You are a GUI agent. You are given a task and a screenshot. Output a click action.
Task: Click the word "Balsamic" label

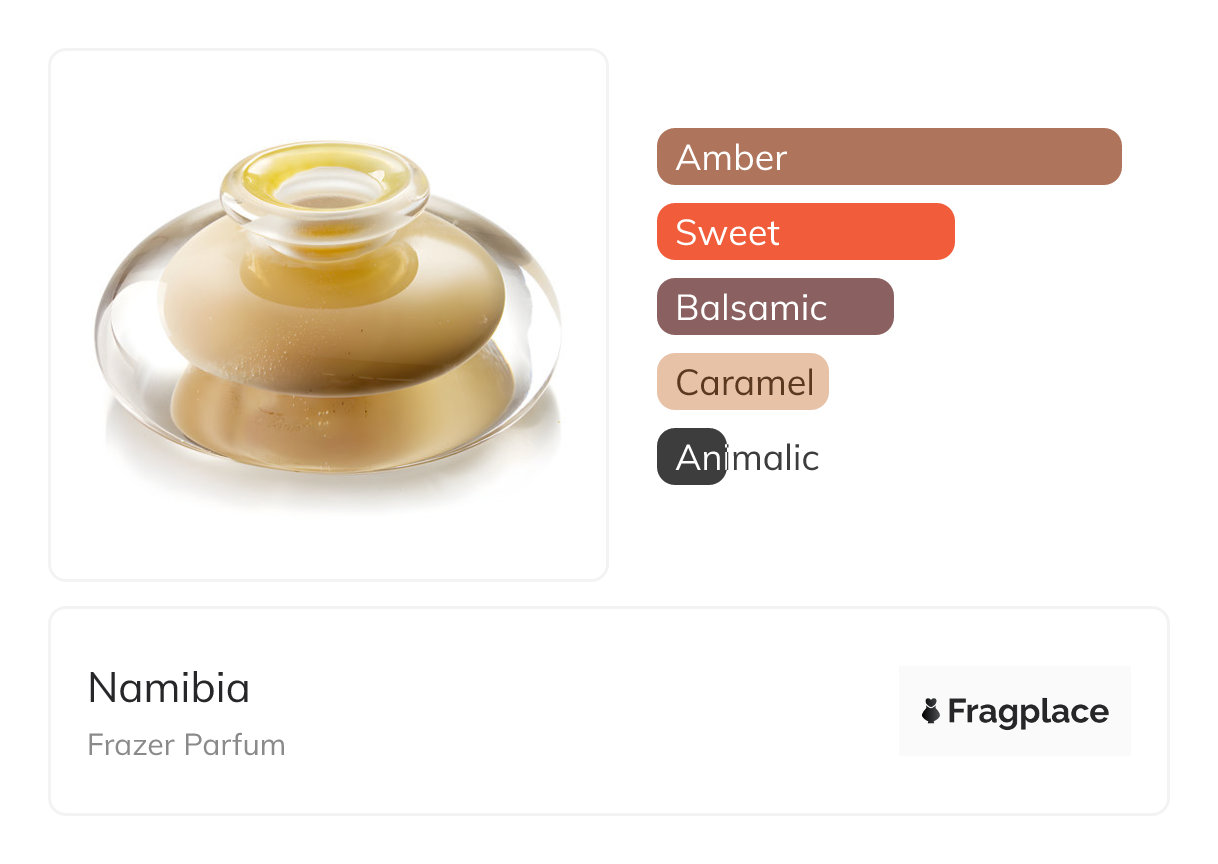click(751, 307)
